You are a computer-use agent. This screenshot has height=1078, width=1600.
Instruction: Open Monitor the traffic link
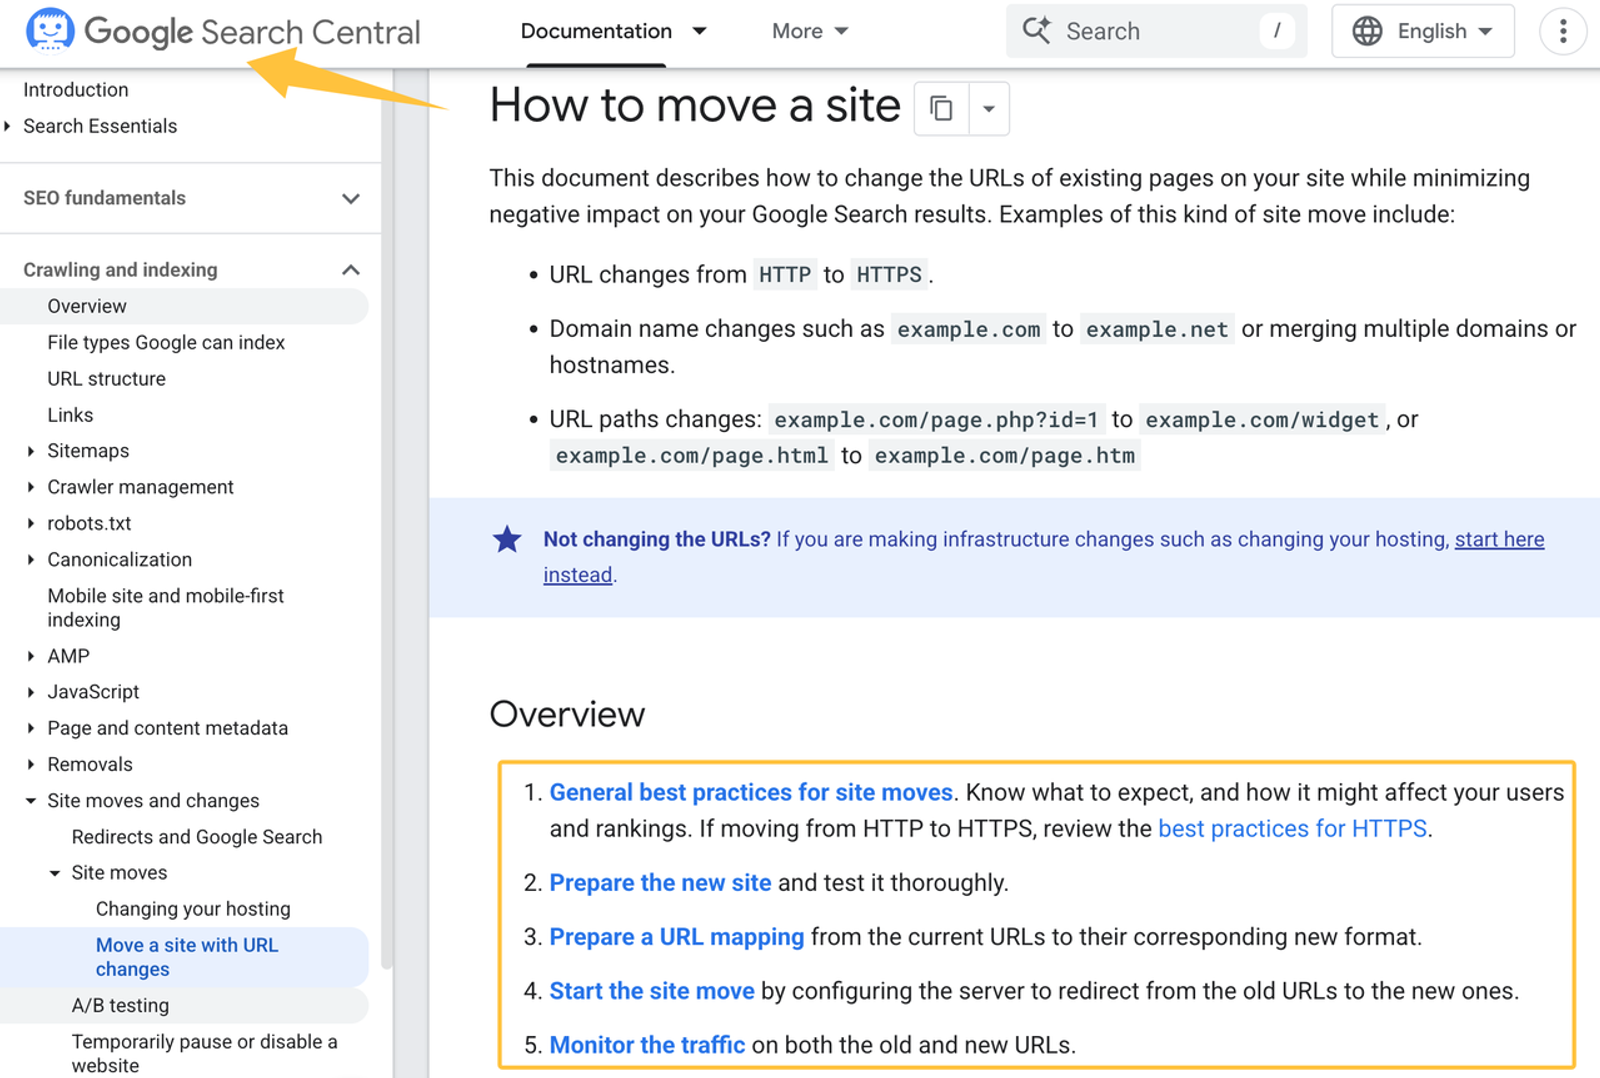tap(647, 1044)
